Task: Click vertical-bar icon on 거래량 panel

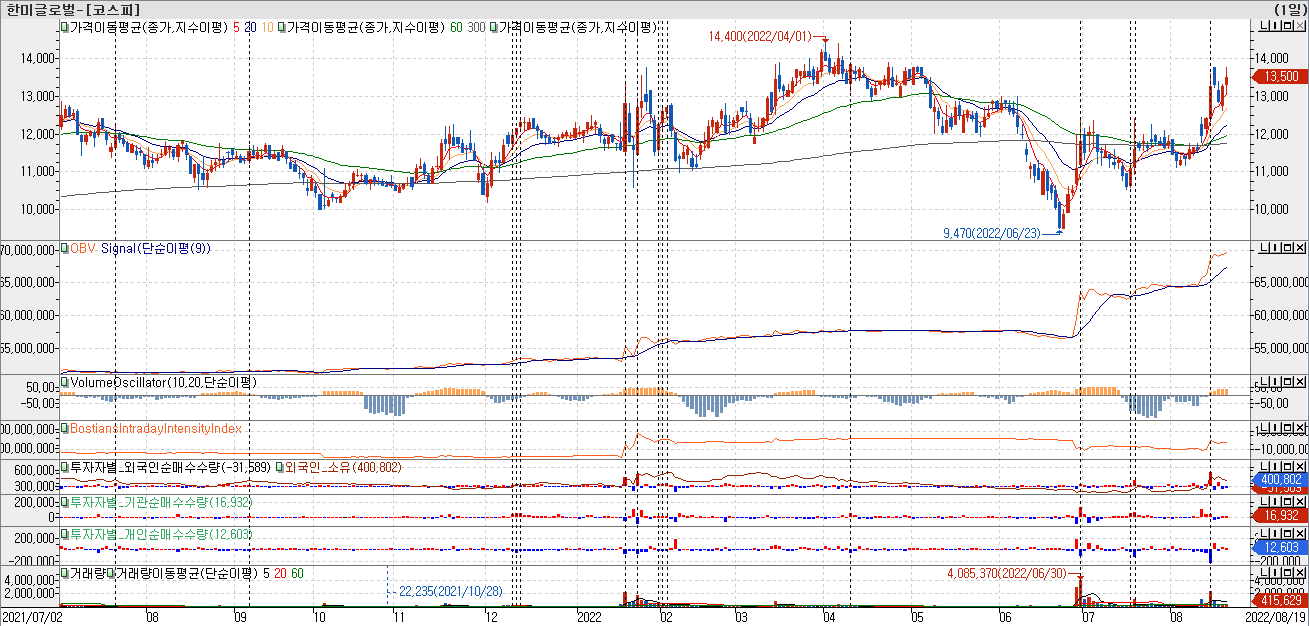Action: (1276, 574)
